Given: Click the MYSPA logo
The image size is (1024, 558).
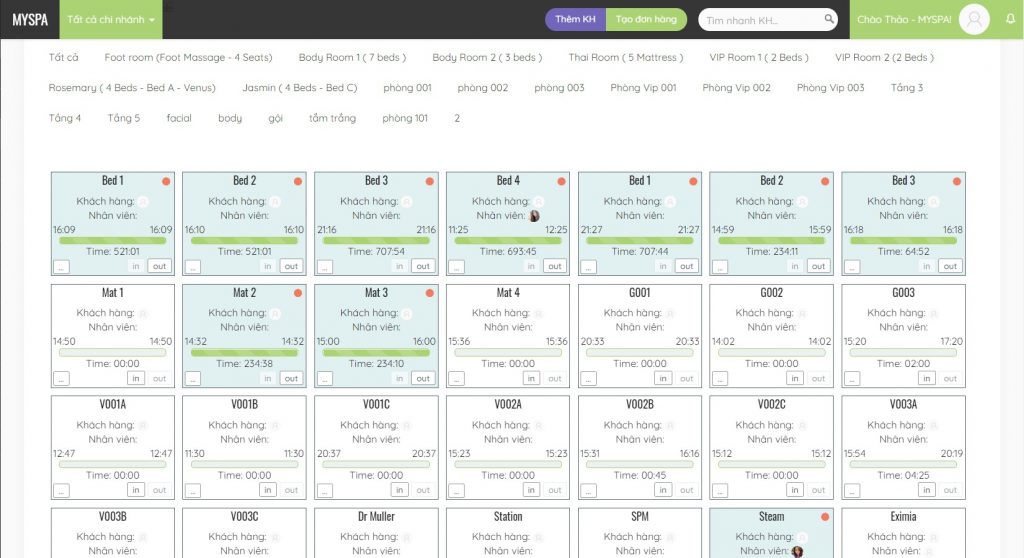Looking at the screenshot, I should coord(30,20).
